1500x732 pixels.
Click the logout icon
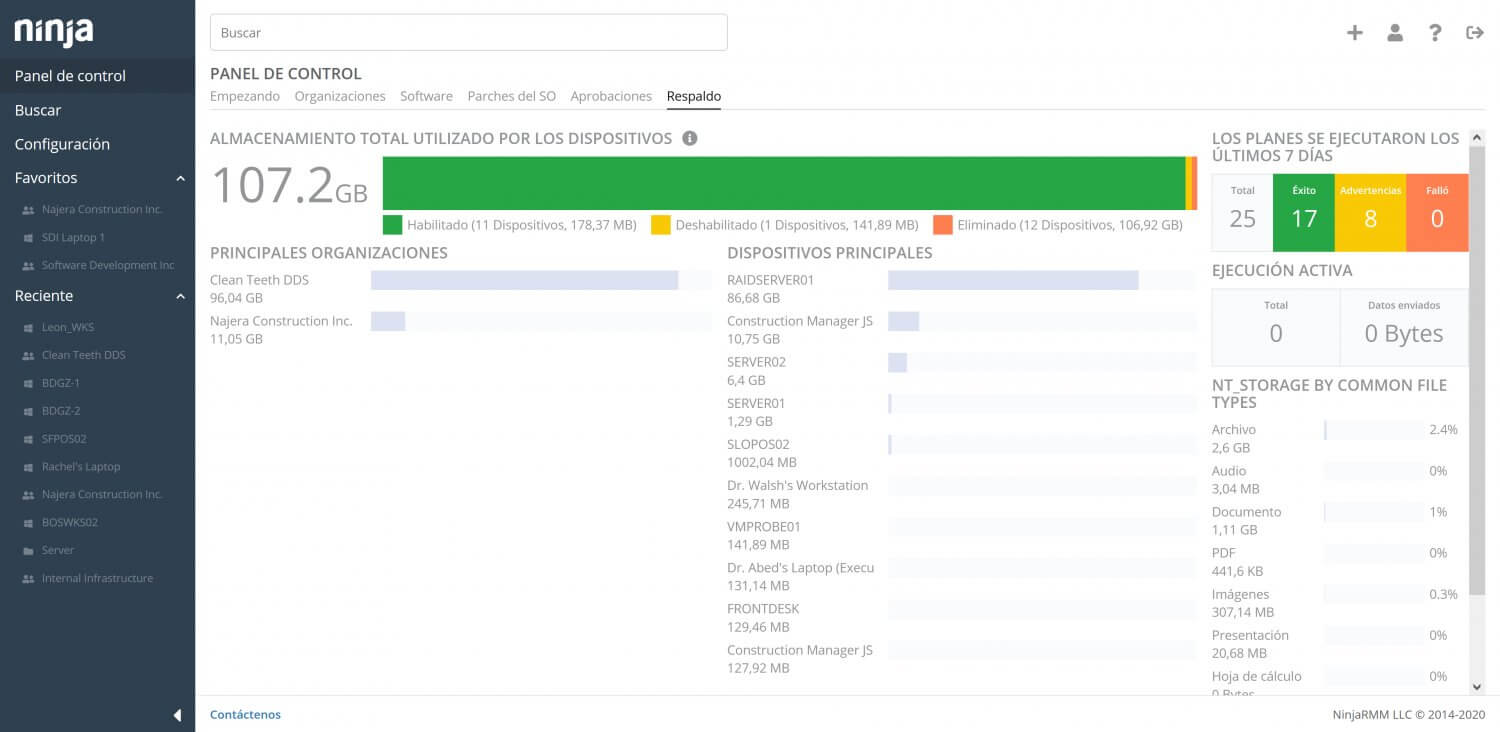(x=1474, y=33)
